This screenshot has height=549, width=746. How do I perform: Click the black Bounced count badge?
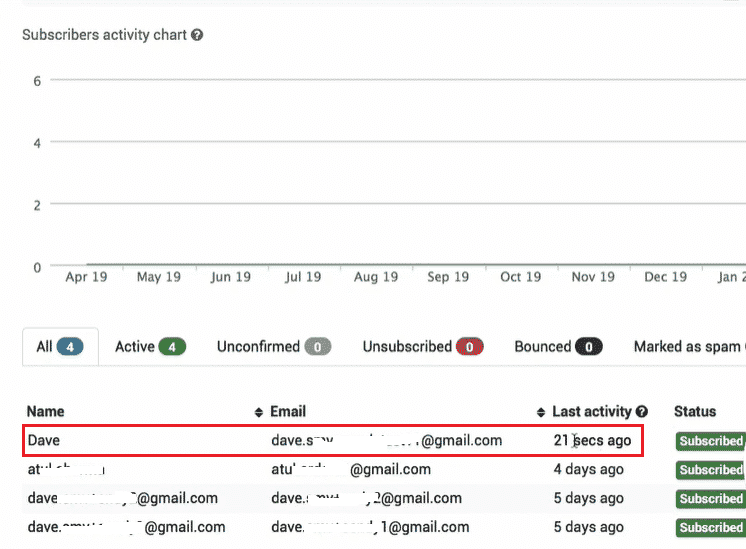click(x=589, y=347)
